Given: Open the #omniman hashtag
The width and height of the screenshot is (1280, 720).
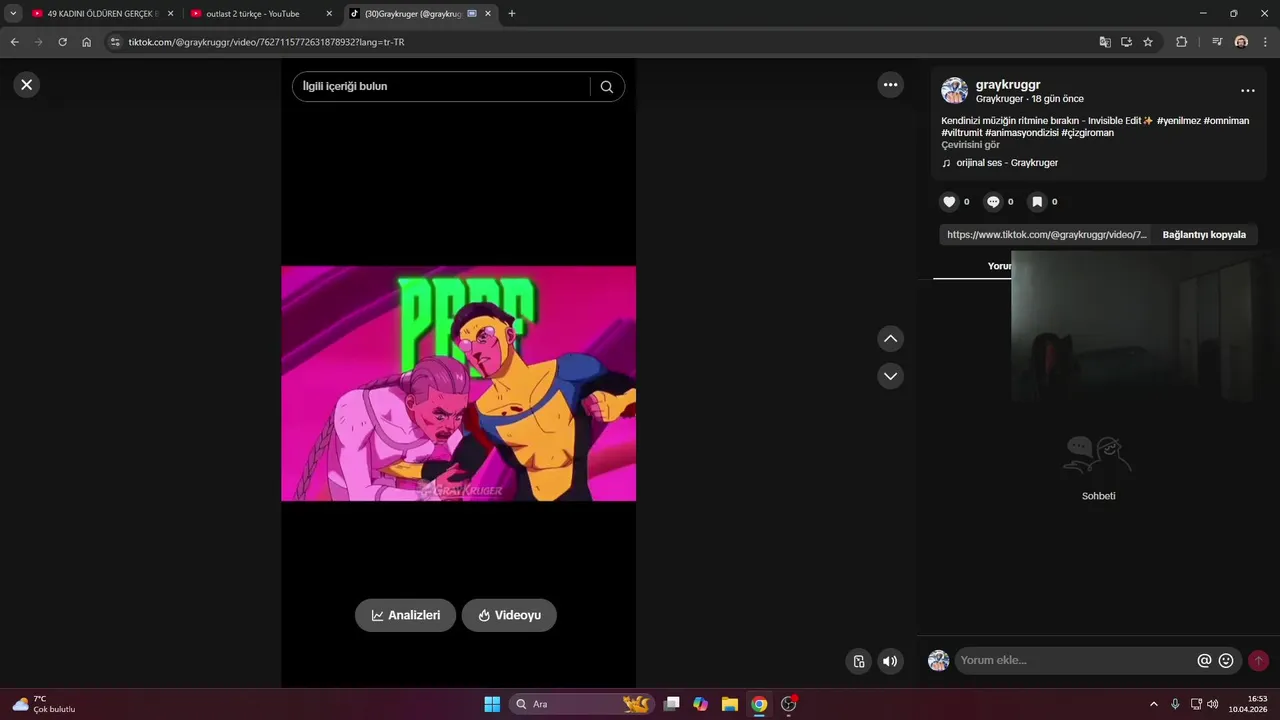Looking at the screenshot, I should (x=1226, y=121).
